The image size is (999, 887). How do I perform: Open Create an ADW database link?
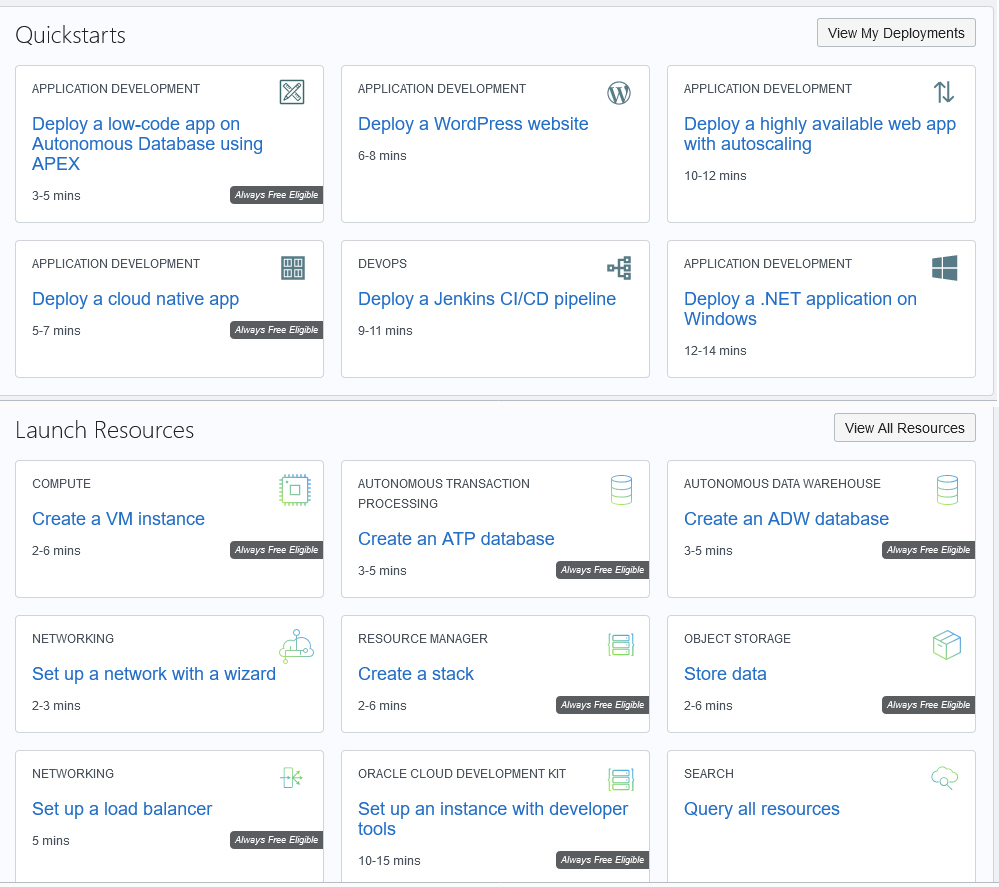point(786,519)
